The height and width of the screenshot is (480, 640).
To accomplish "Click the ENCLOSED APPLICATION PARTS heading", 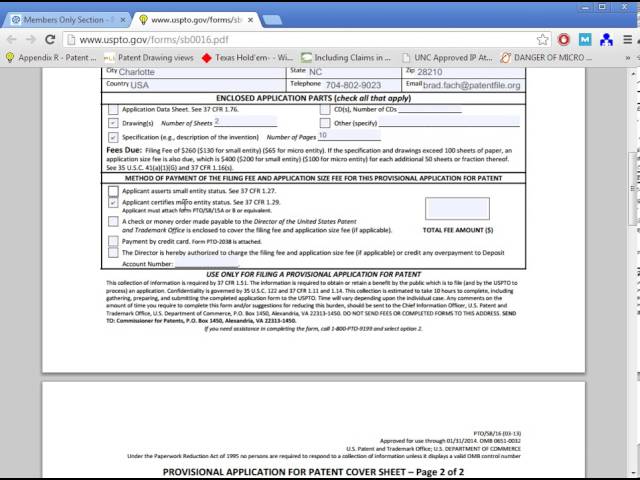I will pos(313,98).
